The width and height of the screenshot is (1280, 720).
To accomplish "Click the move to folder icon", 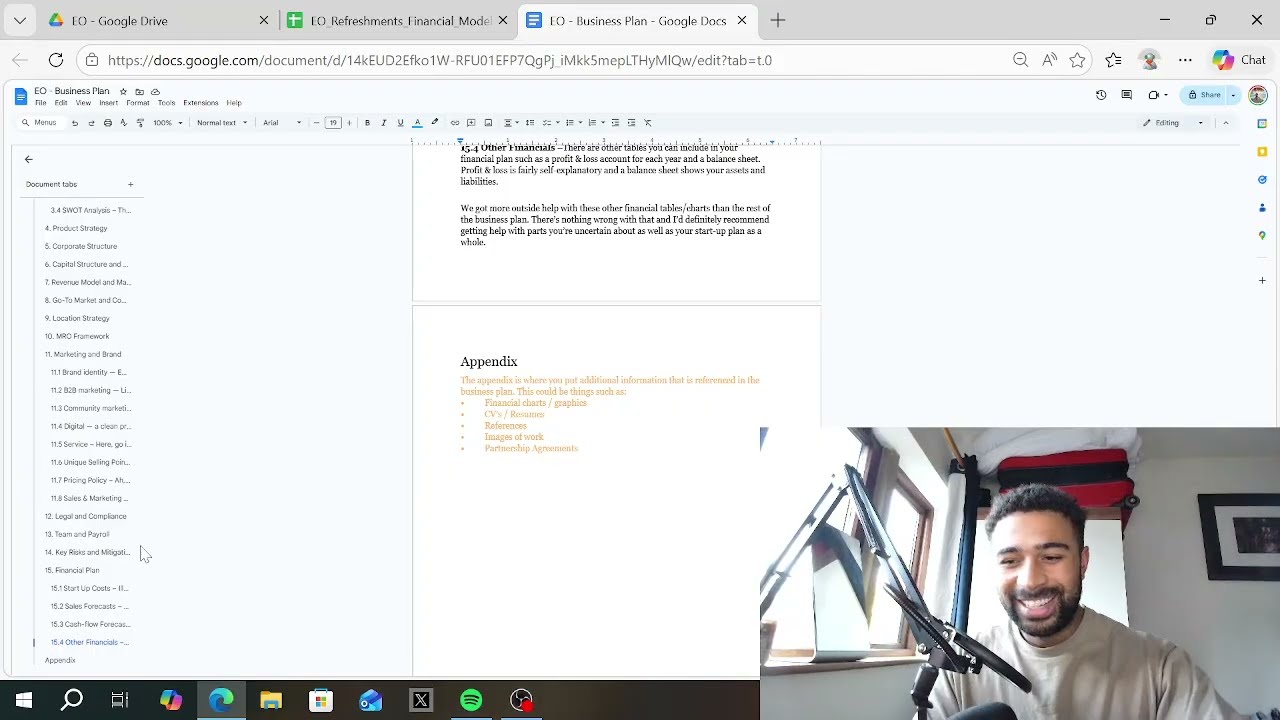I will [x=139, y=91].
